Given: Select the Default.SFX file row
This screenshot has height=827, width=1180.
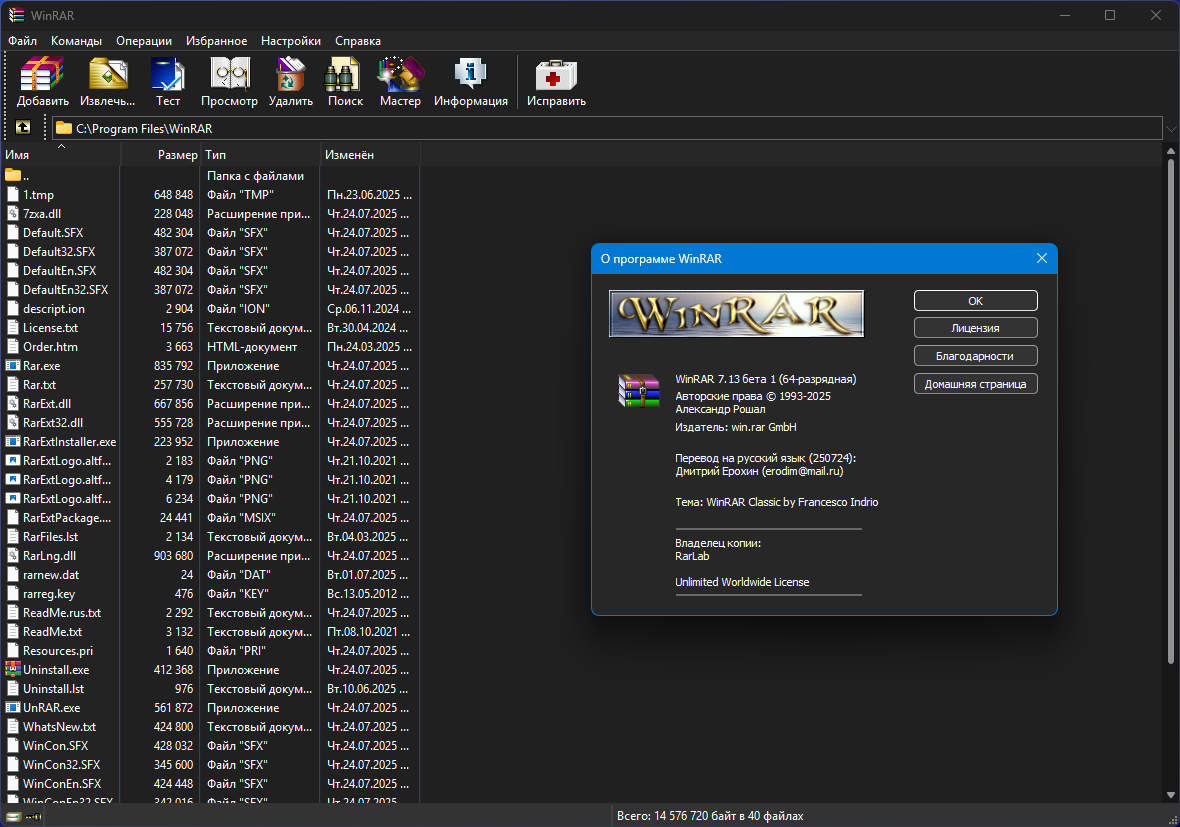Looking at the screenshot, I should click(x=209, y=233).
